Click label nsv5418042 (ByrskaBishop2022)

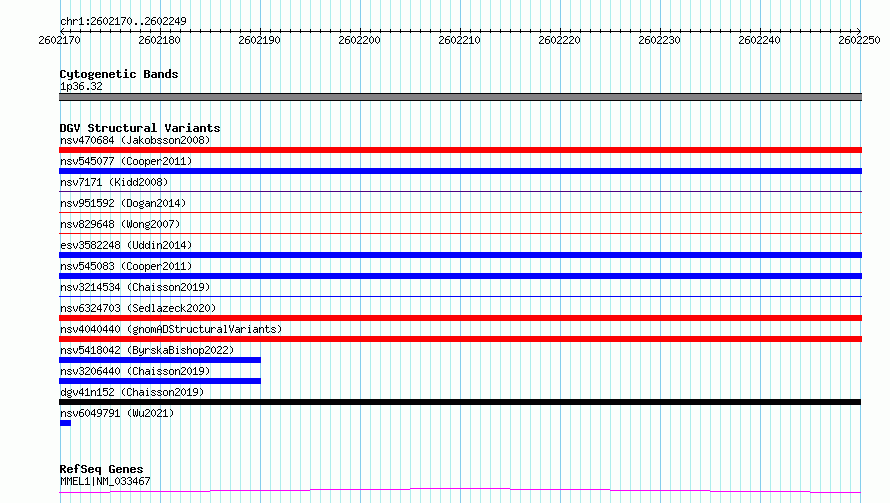147,350
